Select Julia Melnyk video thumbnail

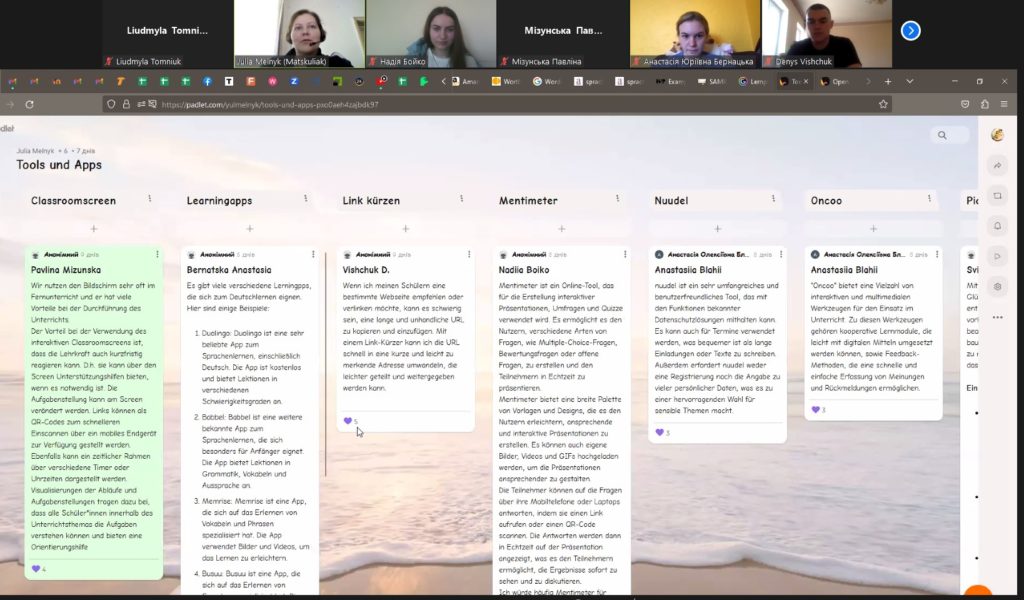[x=300, y=34]
